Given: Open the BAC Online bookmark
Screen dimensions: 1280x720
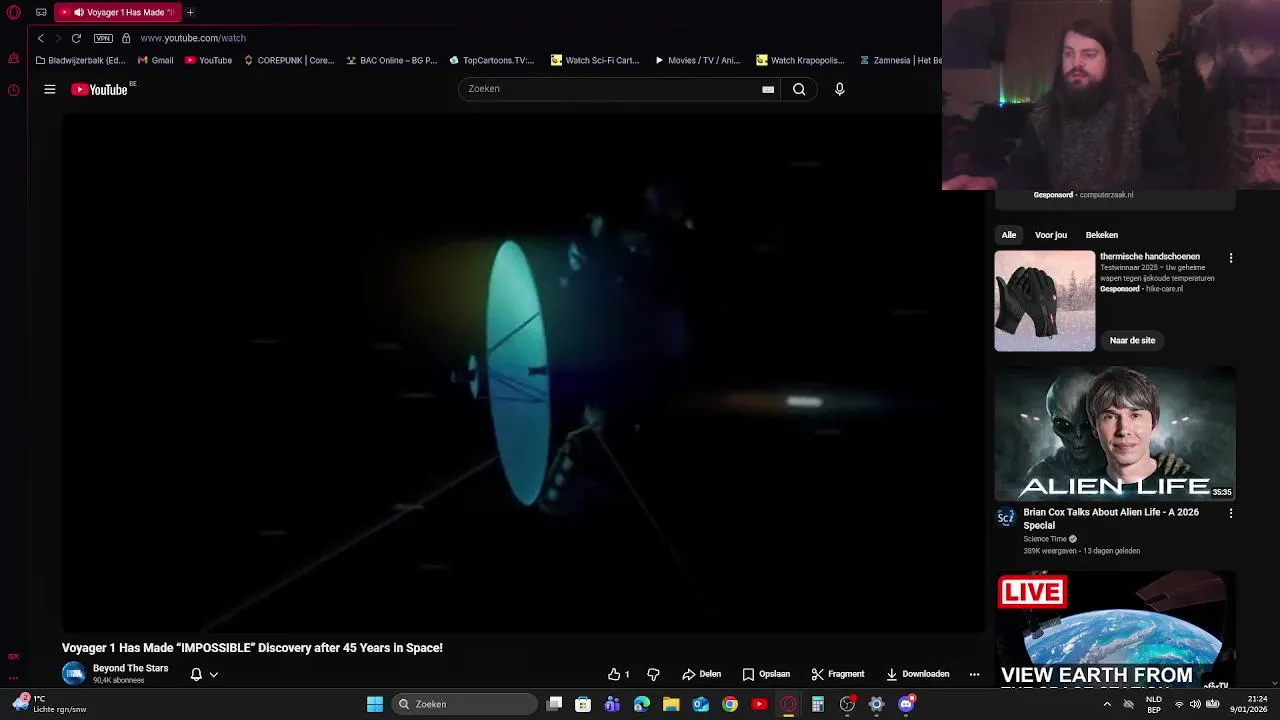Looking at the screenshot, I should [x=392, y=60].
